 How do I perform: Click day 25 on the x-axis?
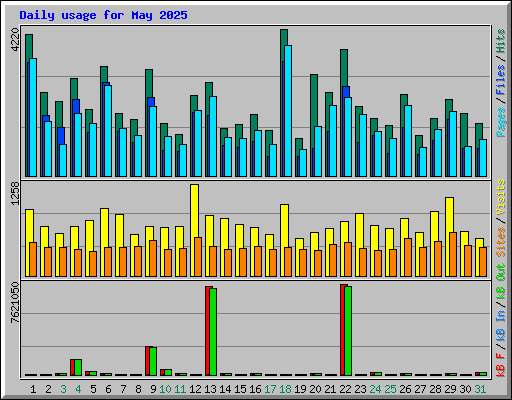pos(390,389)
